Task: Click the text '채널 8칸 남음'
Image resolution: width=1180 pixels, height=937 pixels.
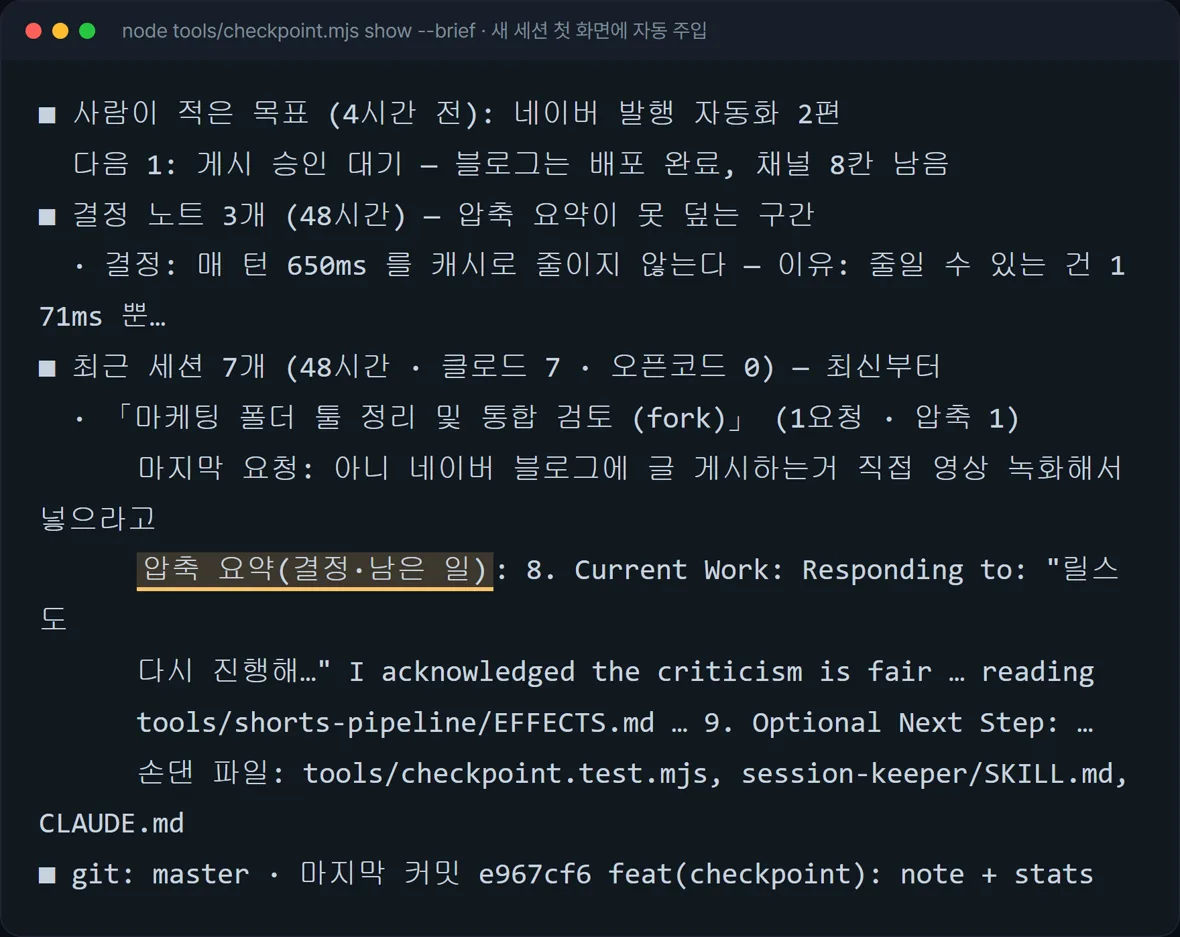Action: (x=852, y=164)
